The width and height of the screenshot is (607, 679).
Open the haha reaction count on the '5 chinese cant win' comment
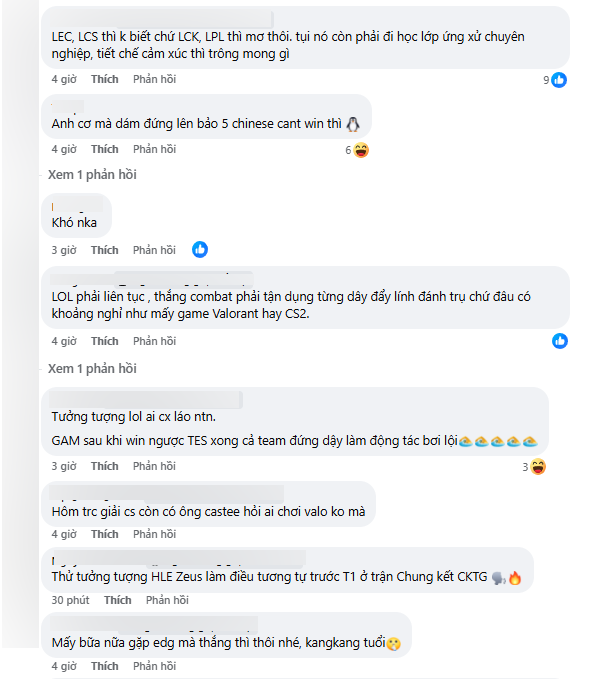(x=357, y=150)
